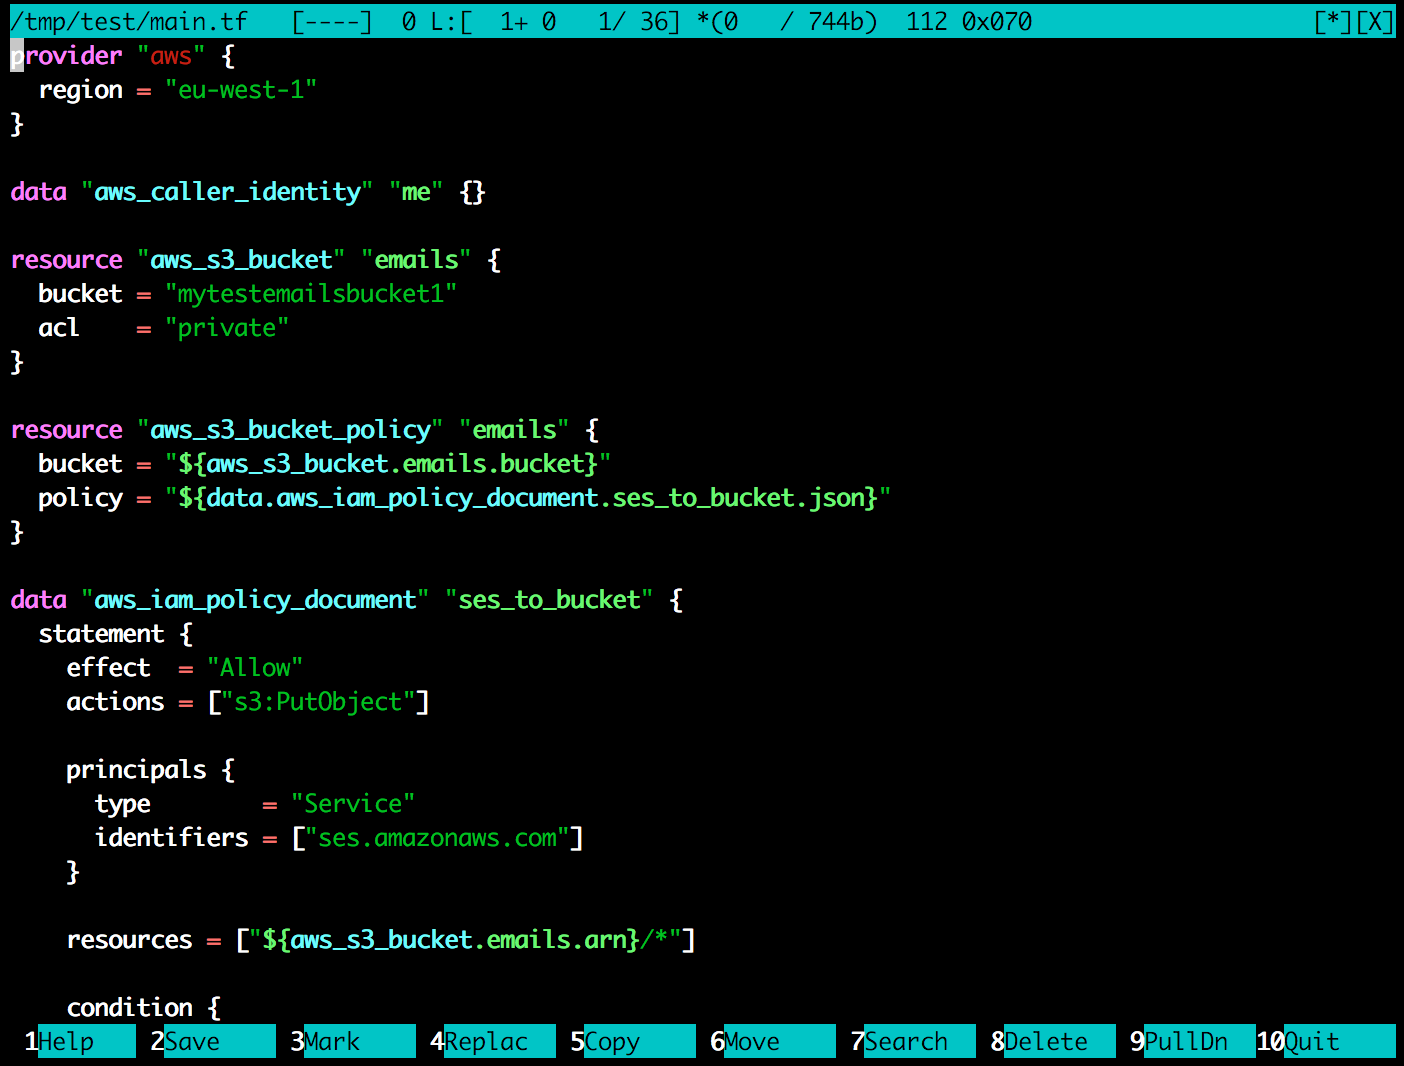This screenshot has height=1066, width=1404.
Task: Click the "aws_iam_policy_document" data type
Action: pos(255,600)
